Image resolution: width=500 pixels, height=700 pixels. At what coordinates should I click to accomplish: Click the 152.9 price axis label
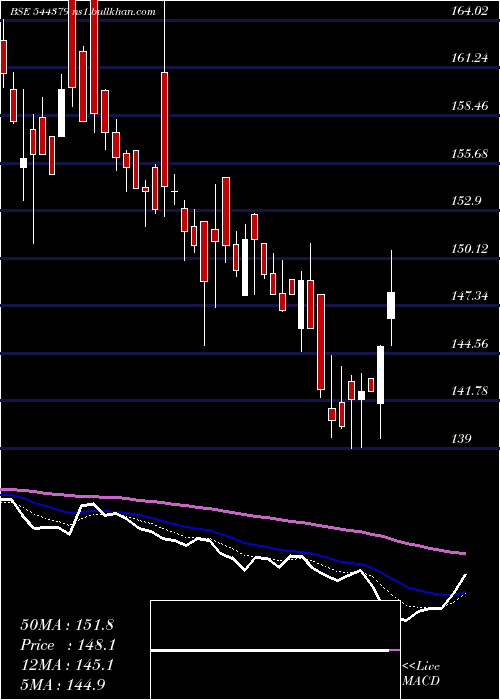(x=466, y=201)
